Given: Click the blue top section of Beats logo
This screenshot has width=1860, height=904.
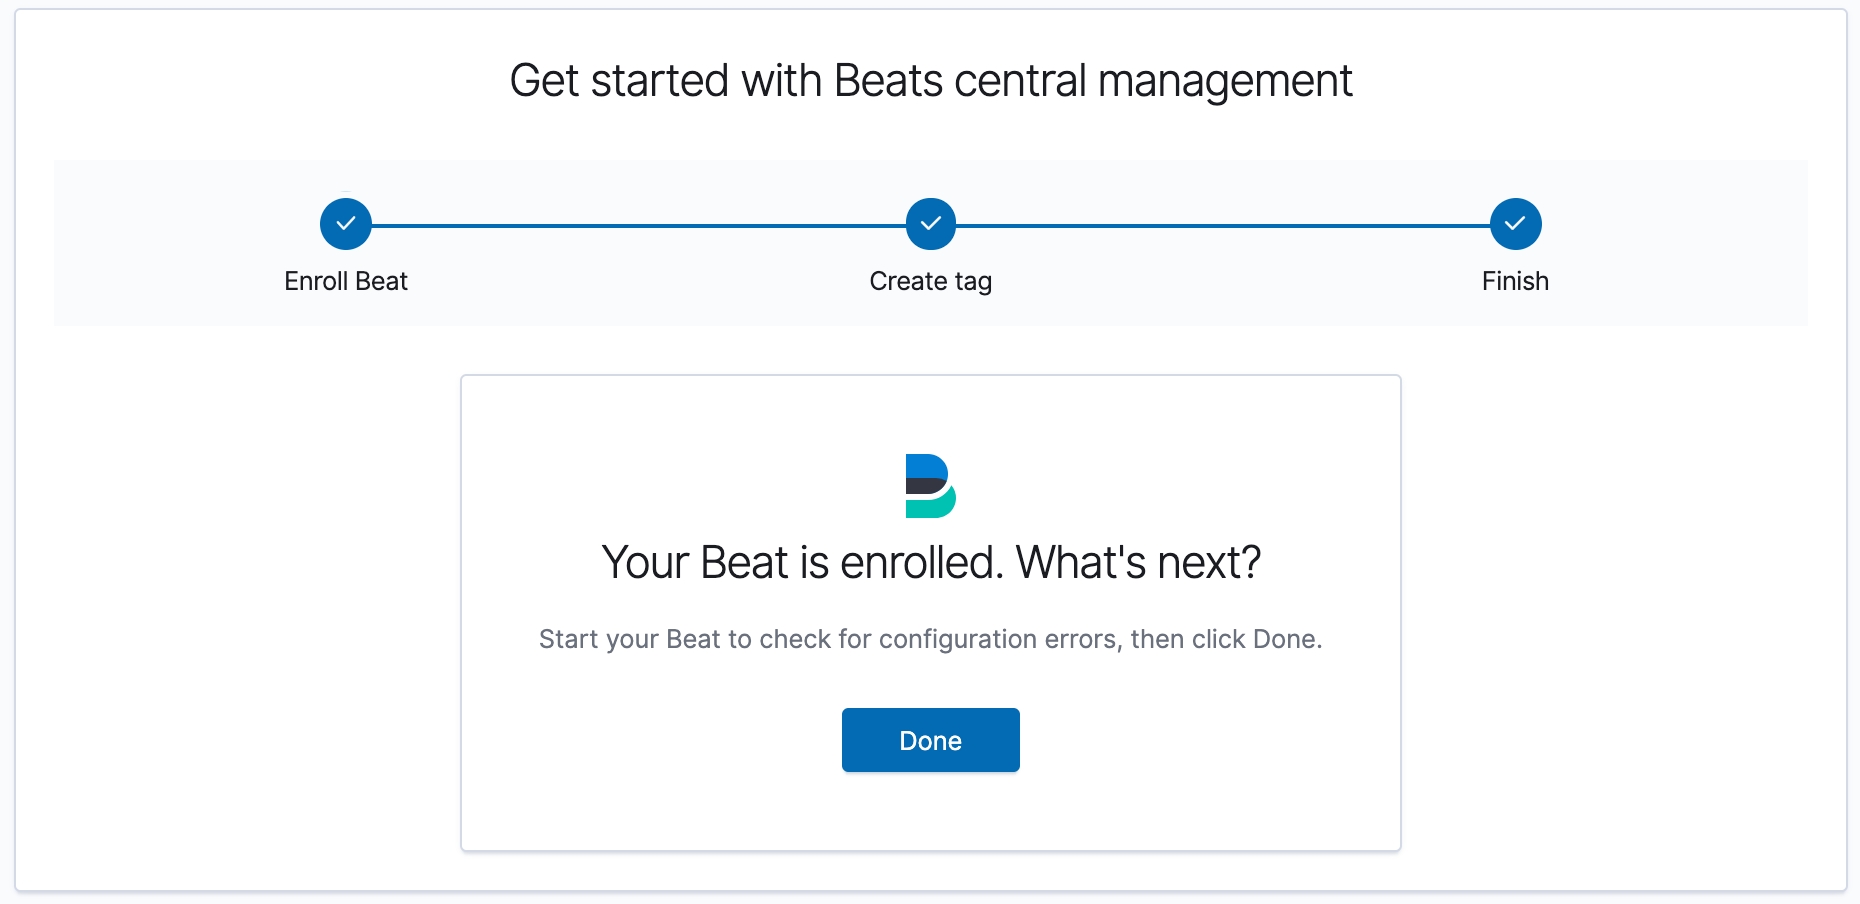Looking at the screenshot, I should point(925,466).
